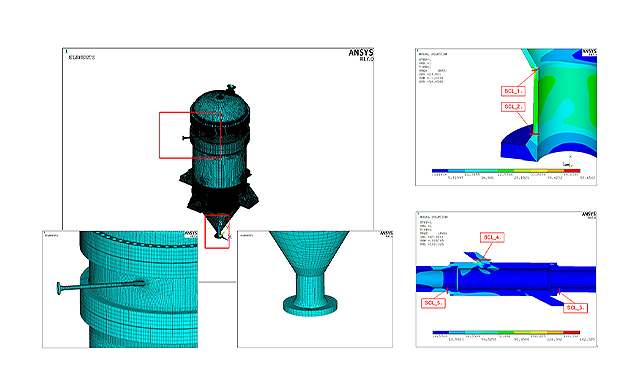This screenshot has height=390, width=640.
Task: Click the ANSYS logo in the main mesh view
Action: (x=361, y=54)
